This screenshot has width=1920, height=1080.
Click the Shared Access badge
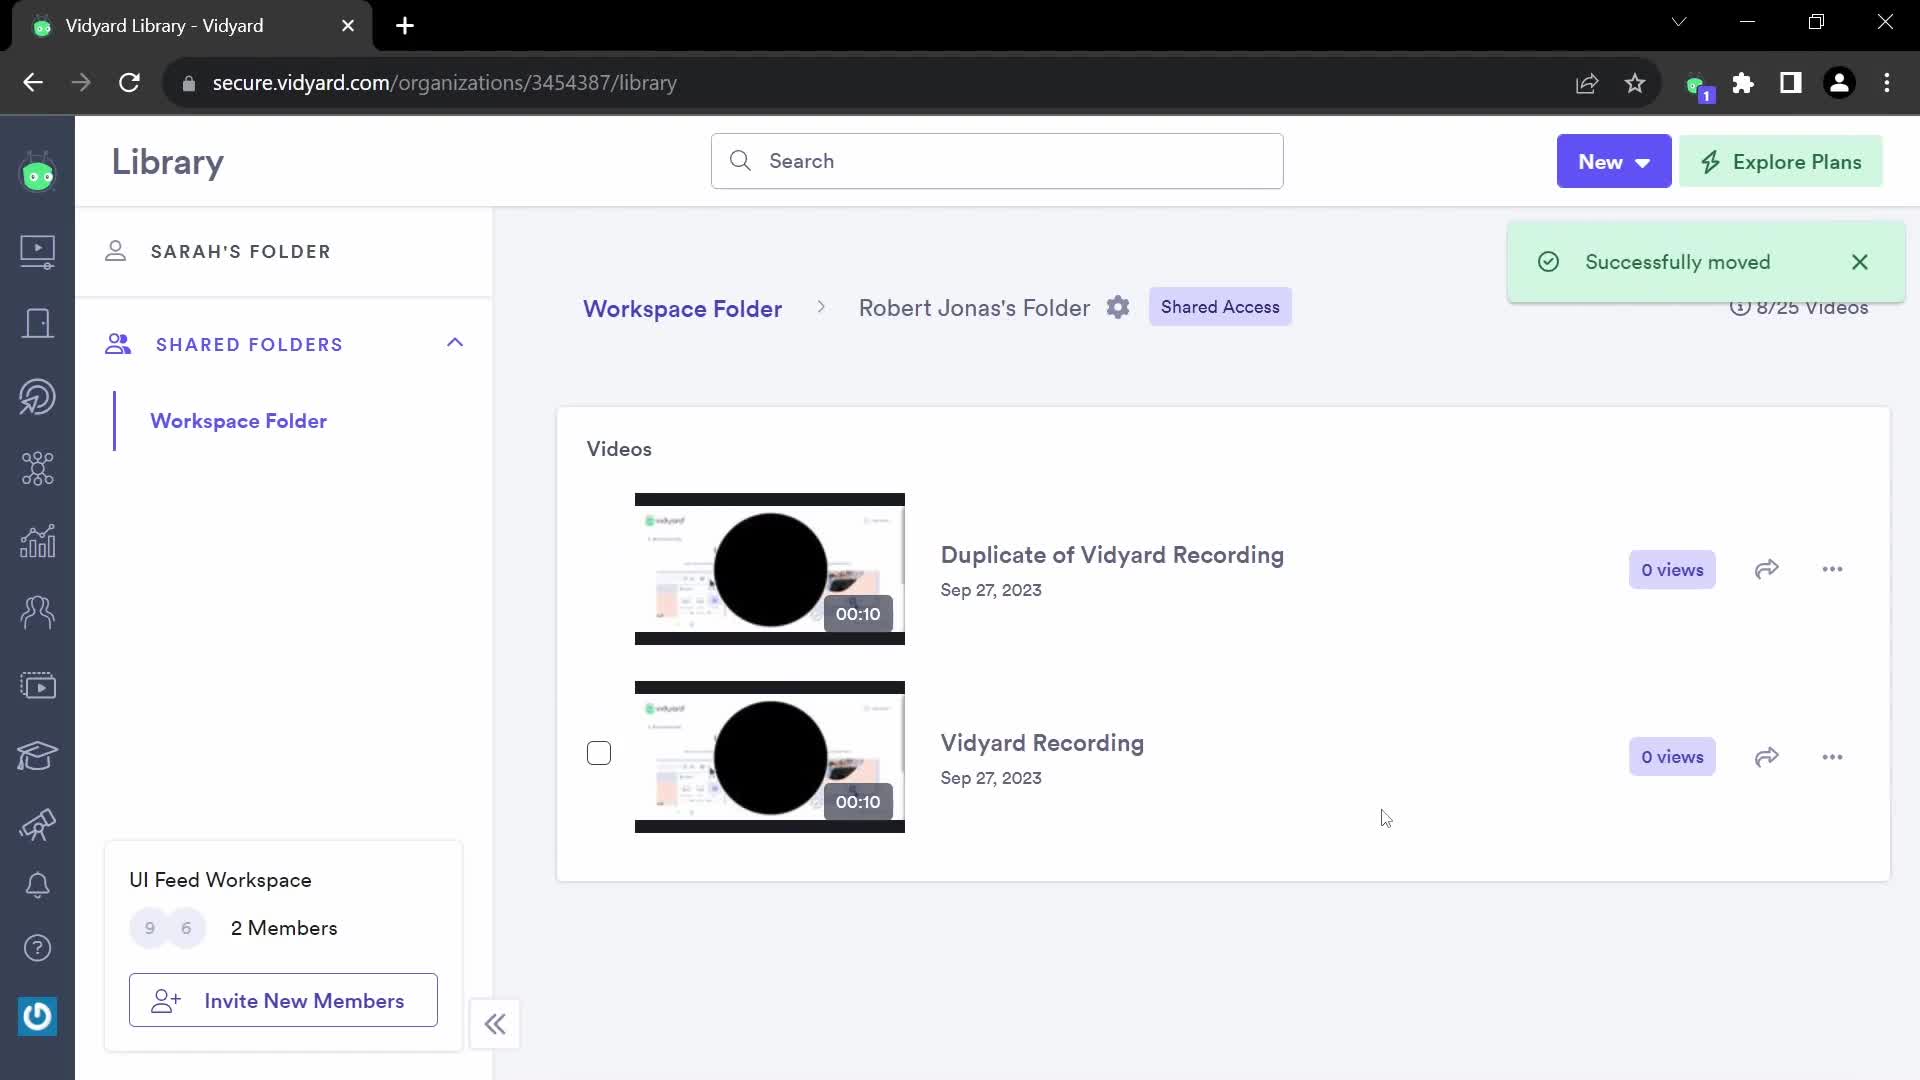point(1220,307)
